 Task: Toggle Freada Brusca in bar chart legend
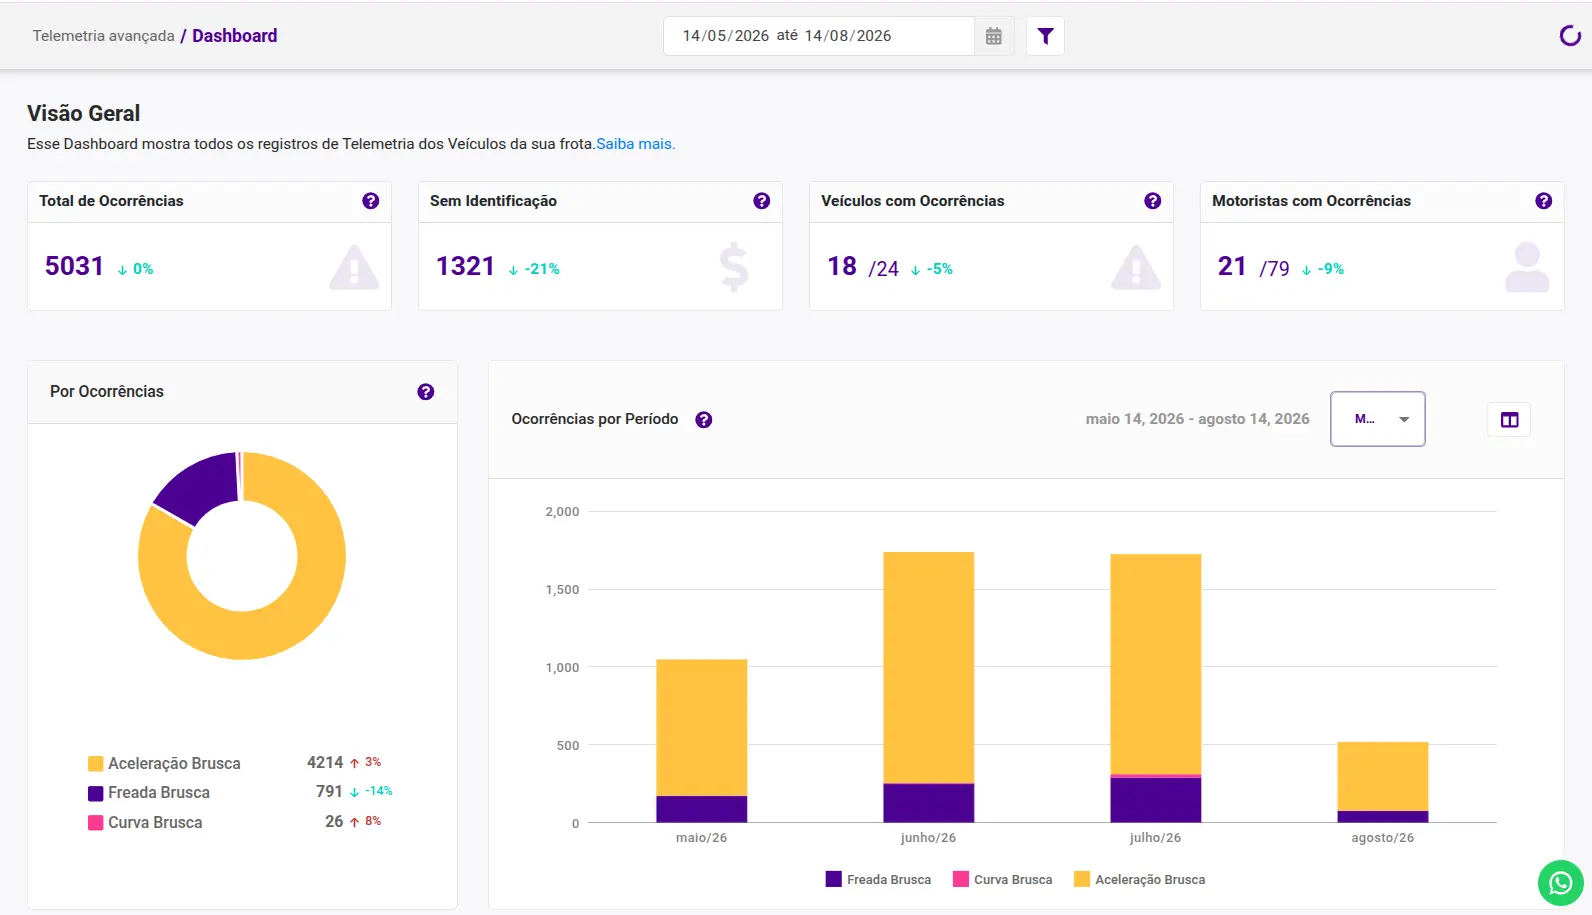pyautogui.click(x=878, y=880)
